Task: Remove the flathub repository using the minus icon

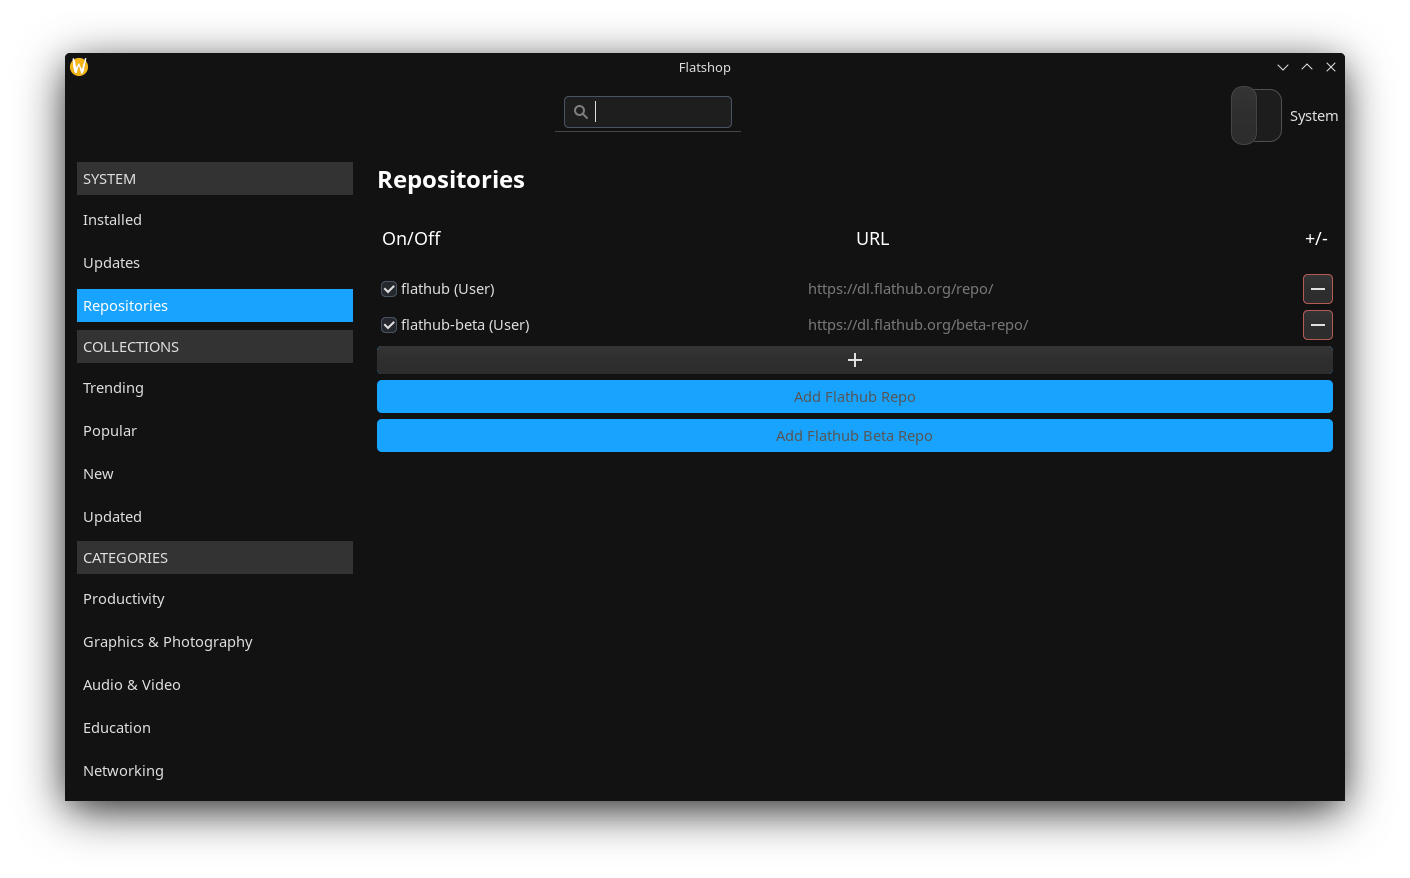Action: tap(1317, 289)
